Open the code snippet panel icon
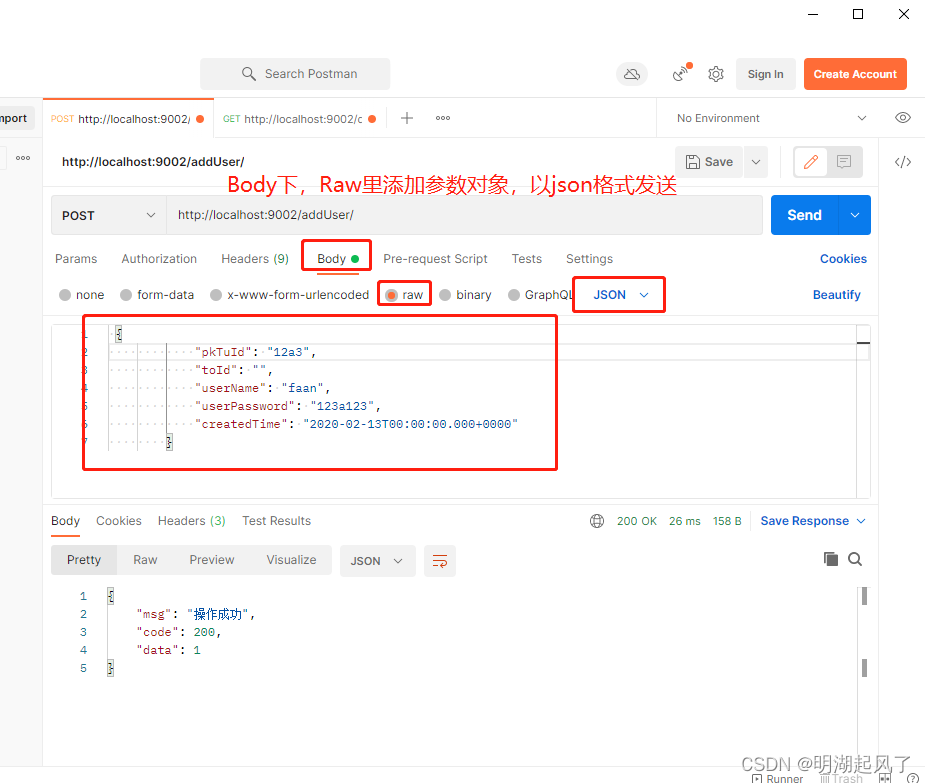 pos(903,162)
